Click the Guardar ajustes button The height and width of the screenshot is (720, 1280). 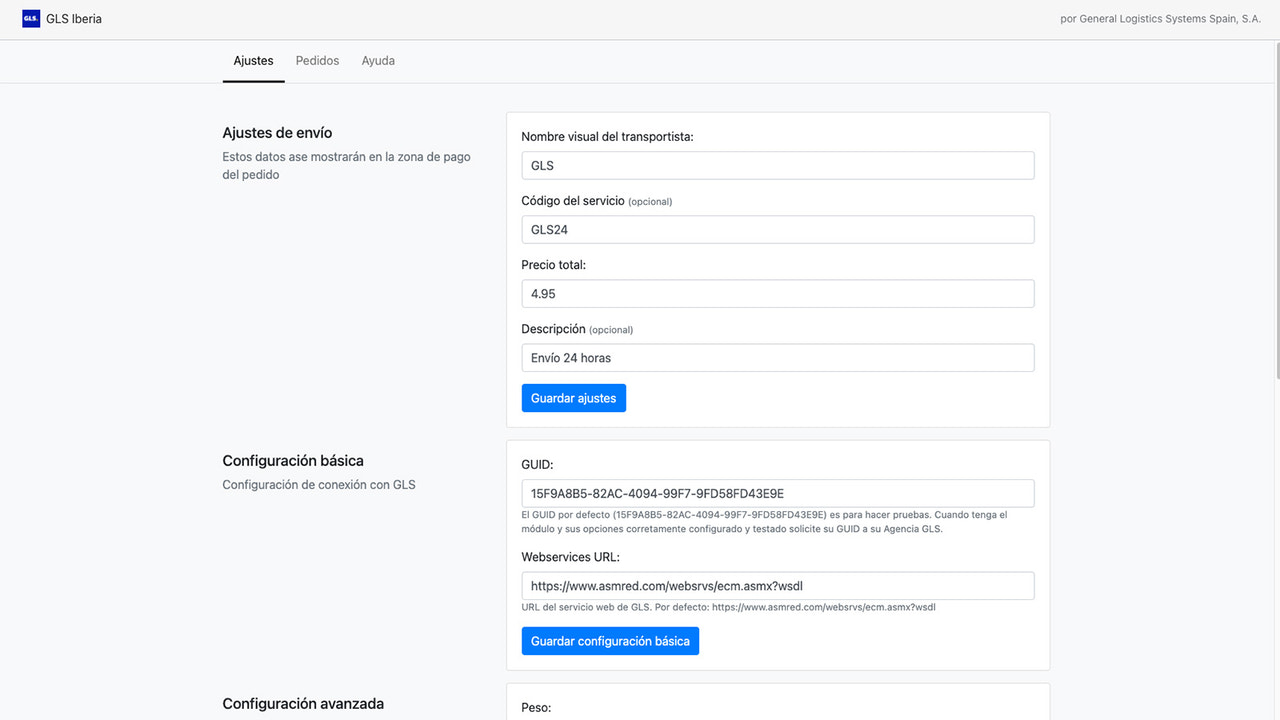point(573,397)
